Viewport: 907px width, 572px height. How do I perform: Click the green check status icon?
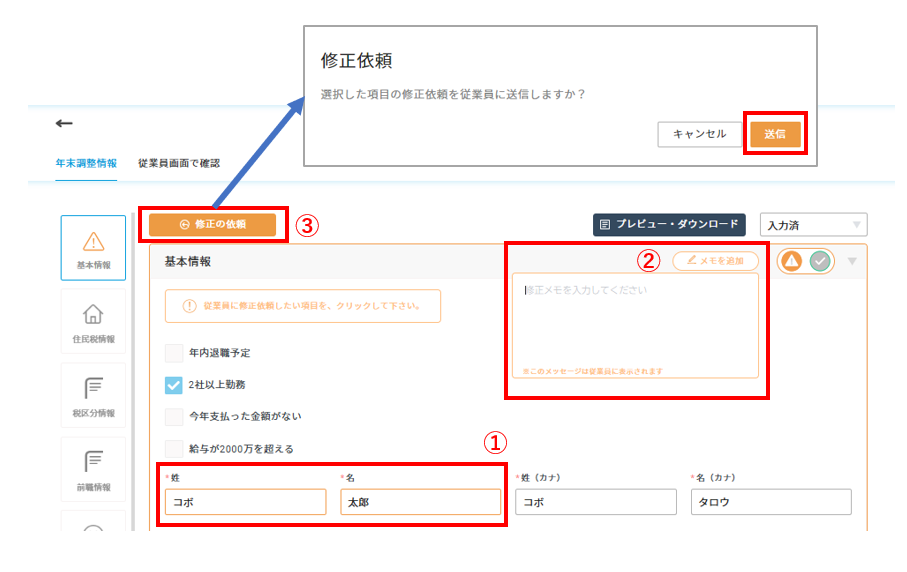point(820,261)
